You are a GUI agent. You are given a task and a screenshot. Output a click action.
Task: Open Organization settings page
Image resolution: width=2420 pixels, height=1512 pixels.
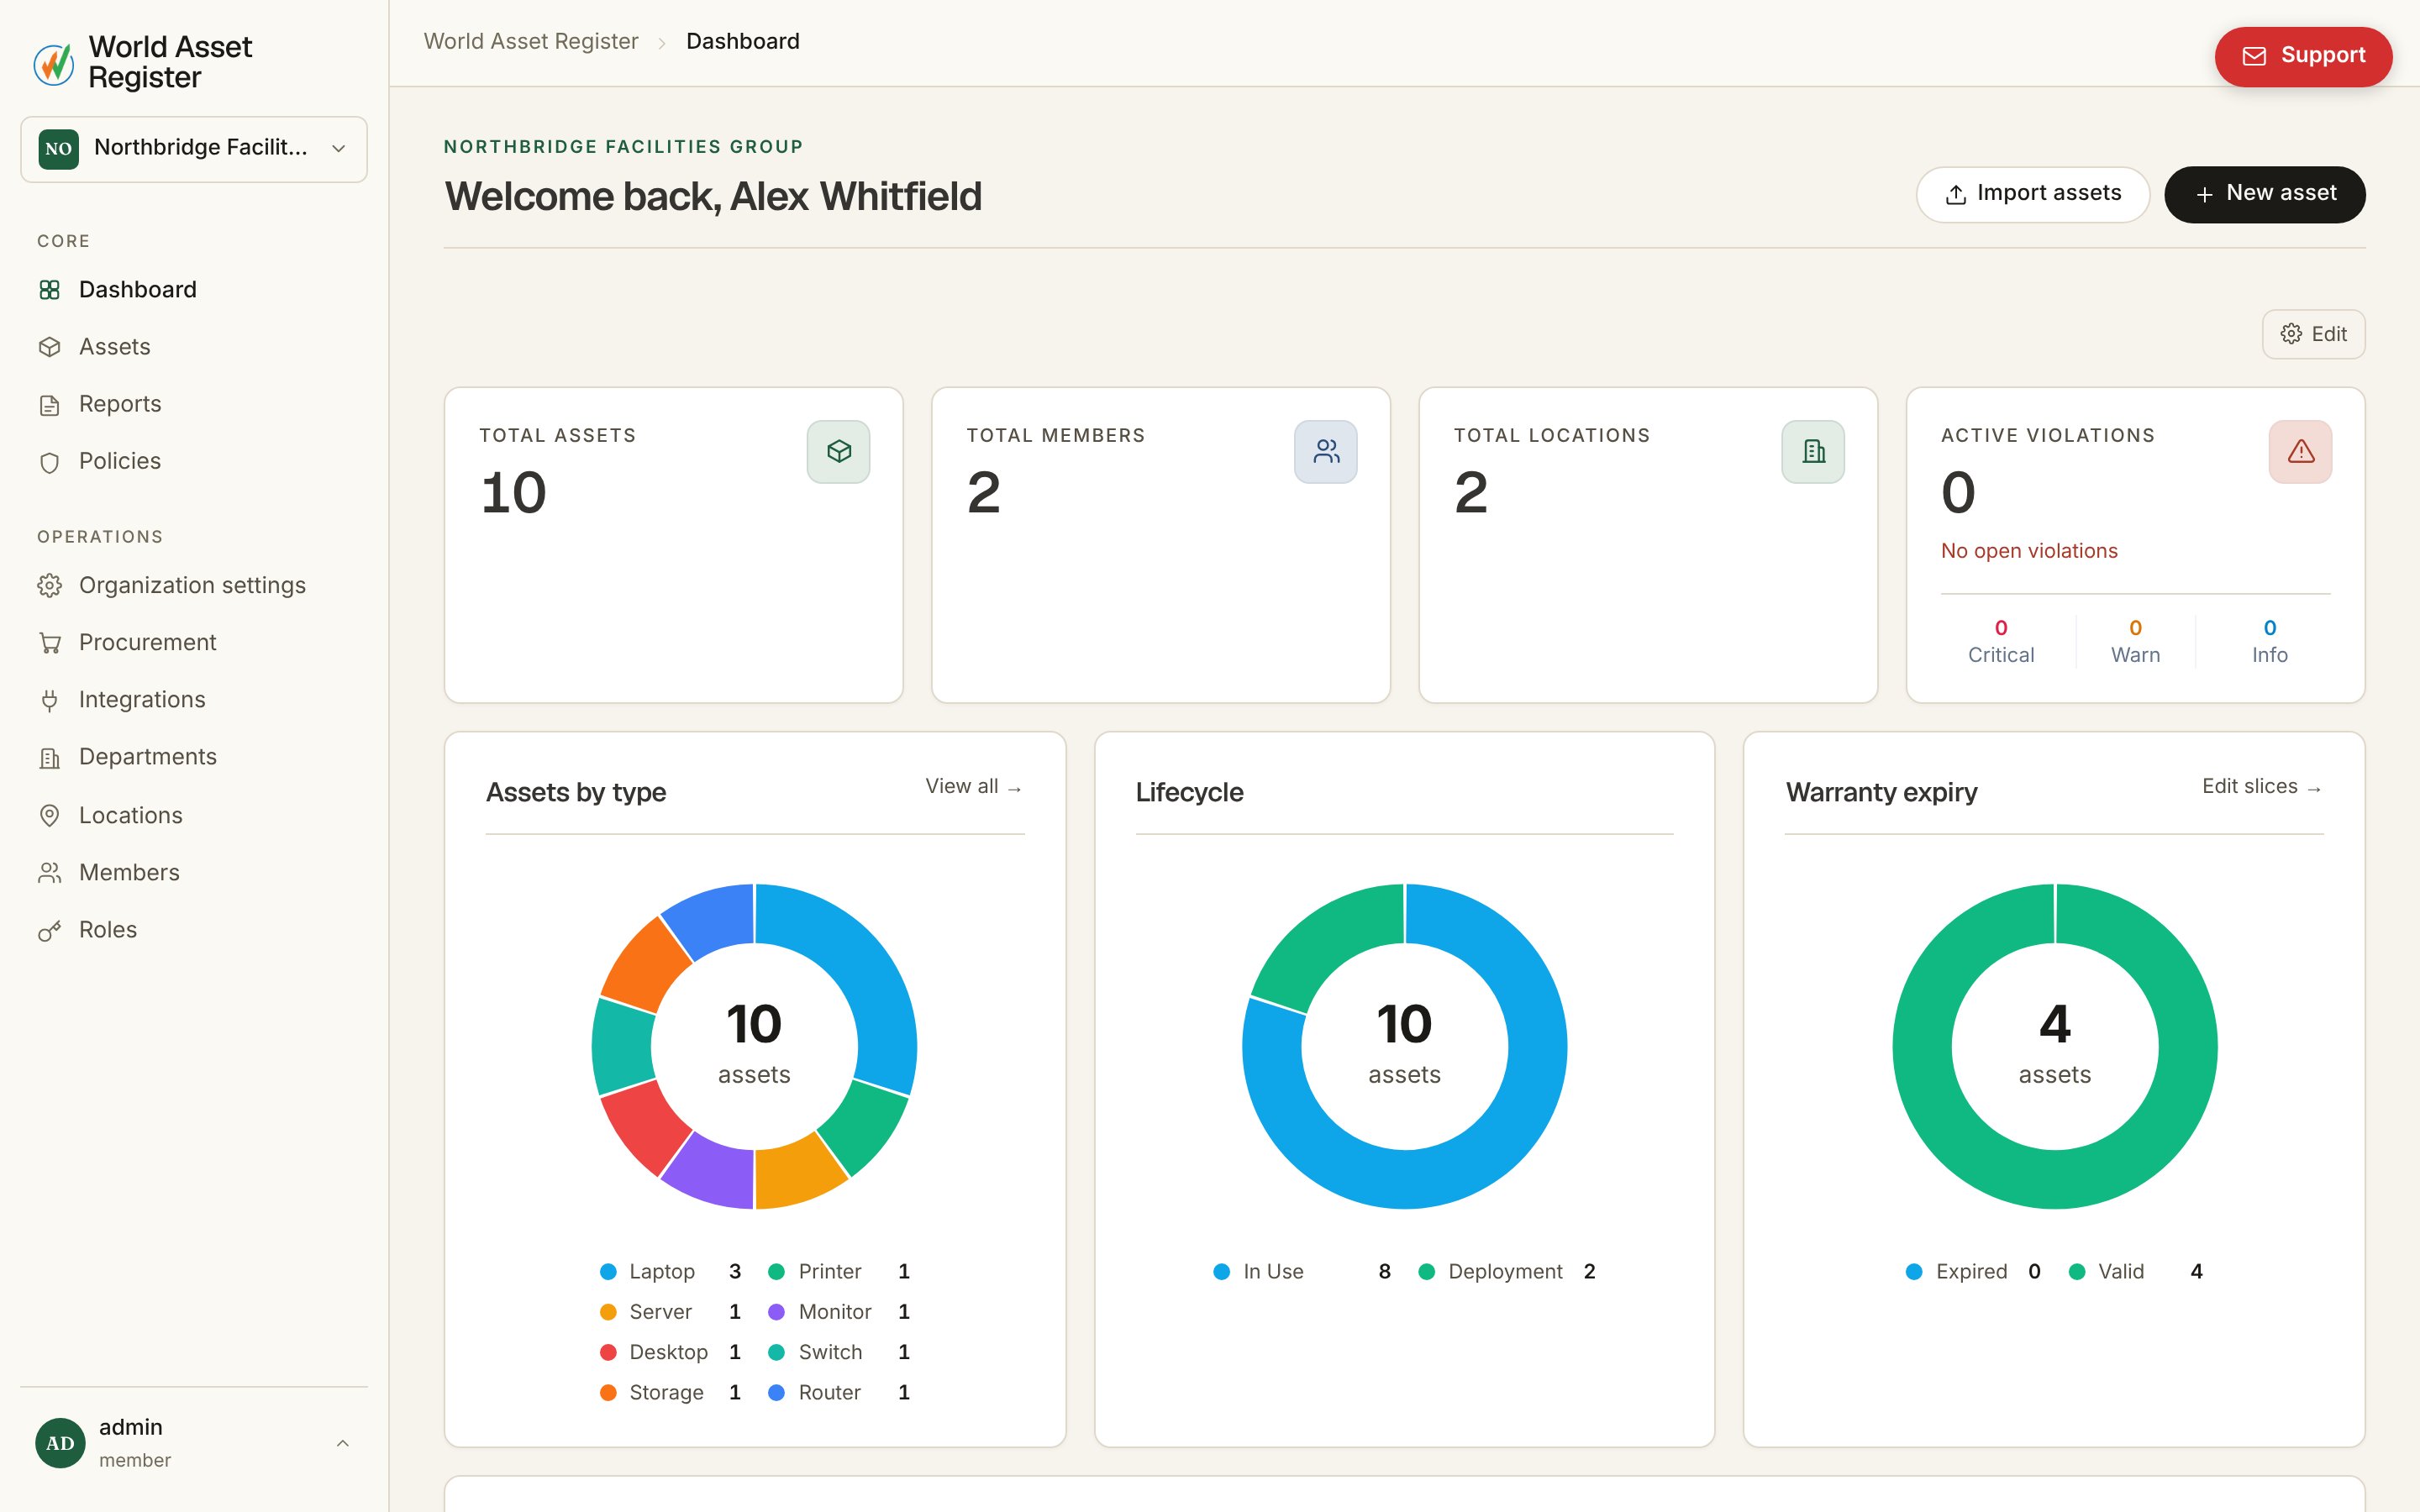tap(194, 585)
